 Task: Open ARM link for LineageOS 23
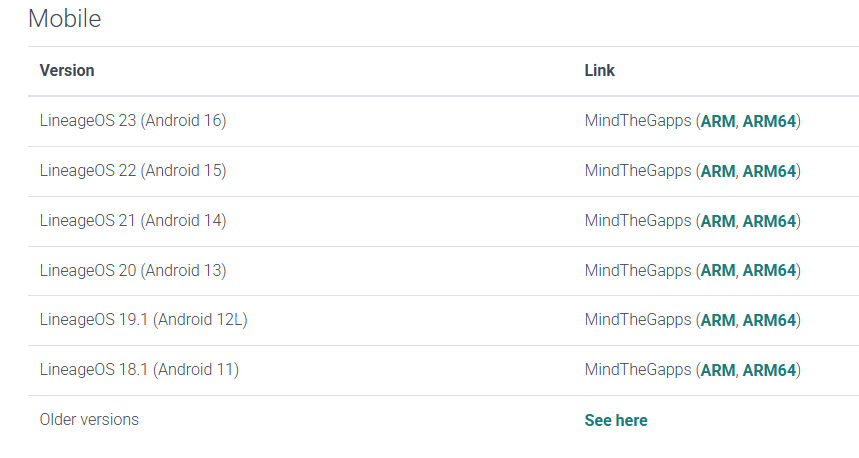718,121
